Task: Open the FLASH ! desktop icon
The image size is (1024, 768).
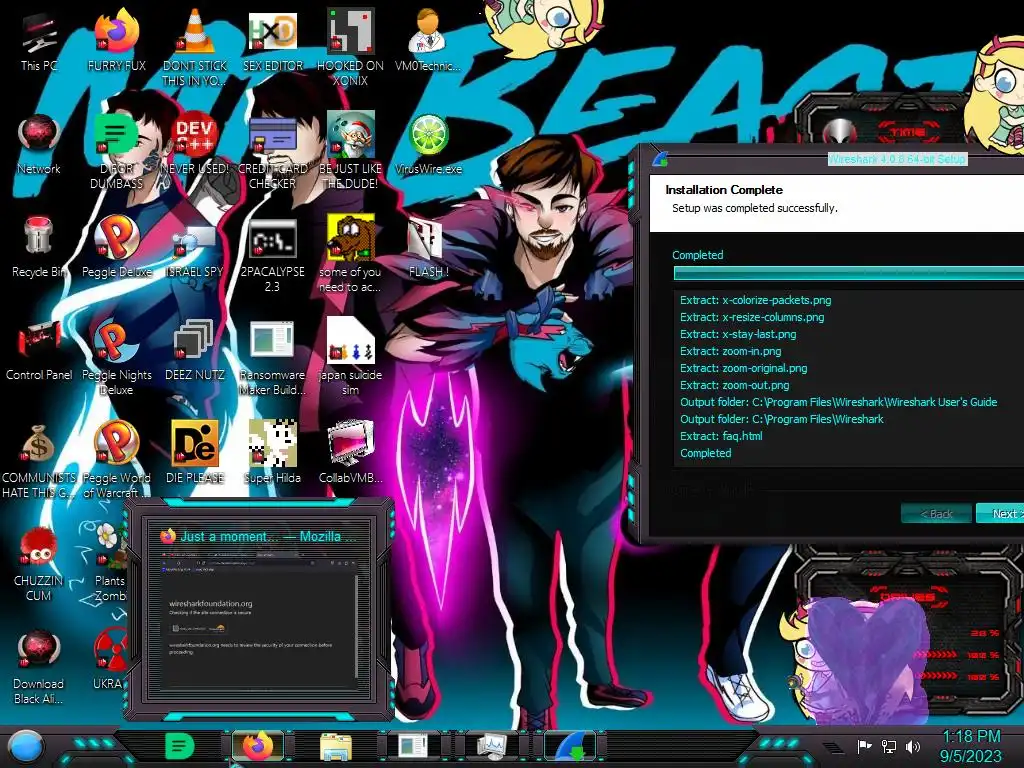Action: [428, 248]
